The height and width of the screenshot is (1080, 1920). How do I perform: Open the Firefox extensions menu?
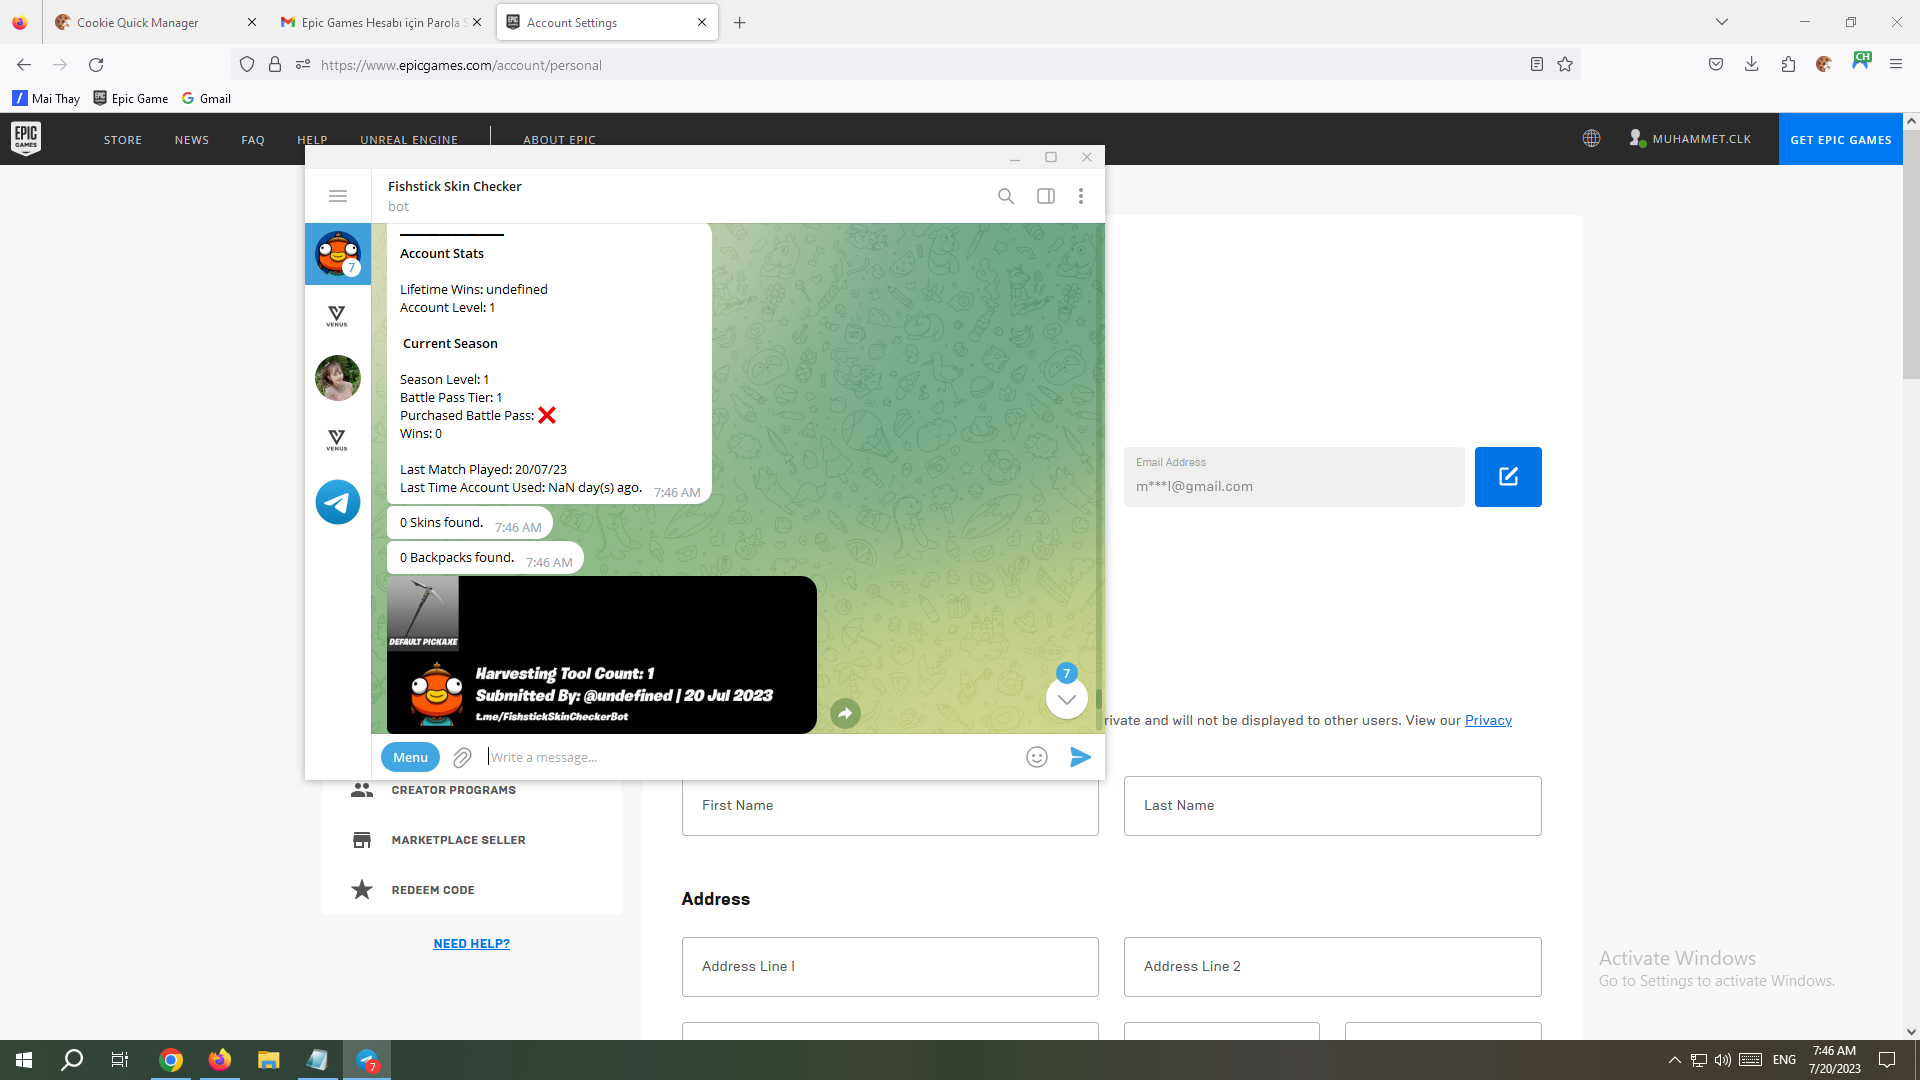coord(1788,65)
